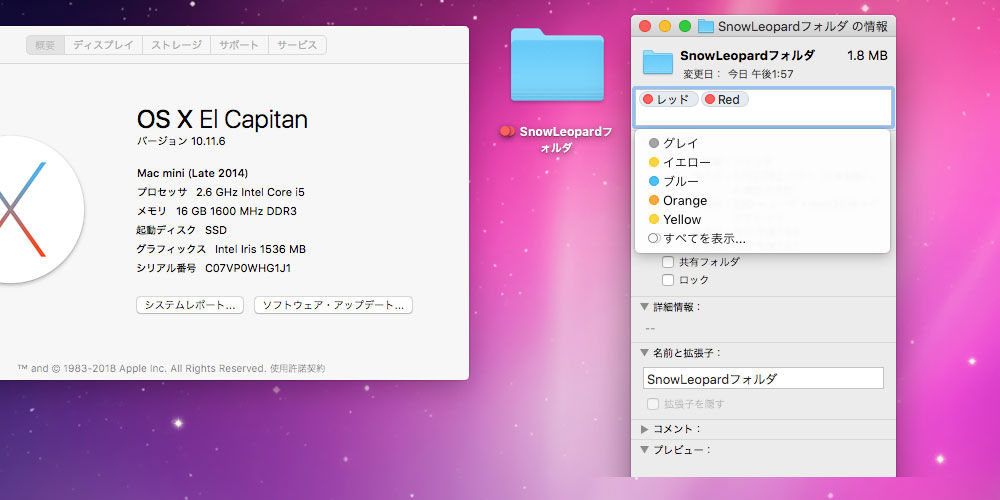Close the Info window with red button
The width and height of the screenshot is (1000, 500).
645,26
